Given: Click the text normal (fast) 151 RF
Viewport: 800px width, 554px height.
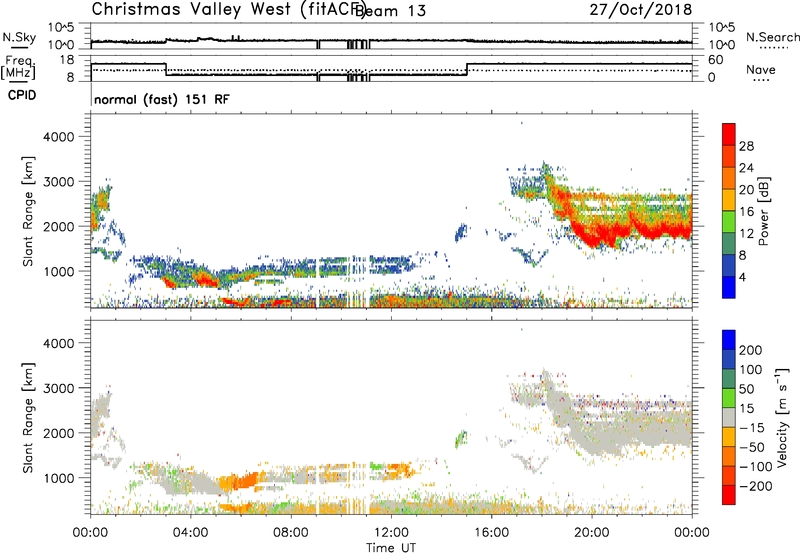Looking at the screenshot, I should click(162, 99).
